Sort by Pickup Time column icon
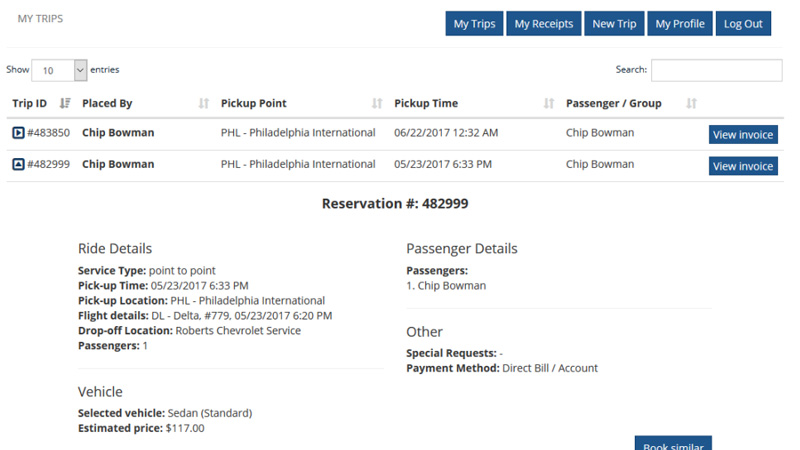Screen dimensions: 800x450 pos(548,103)
